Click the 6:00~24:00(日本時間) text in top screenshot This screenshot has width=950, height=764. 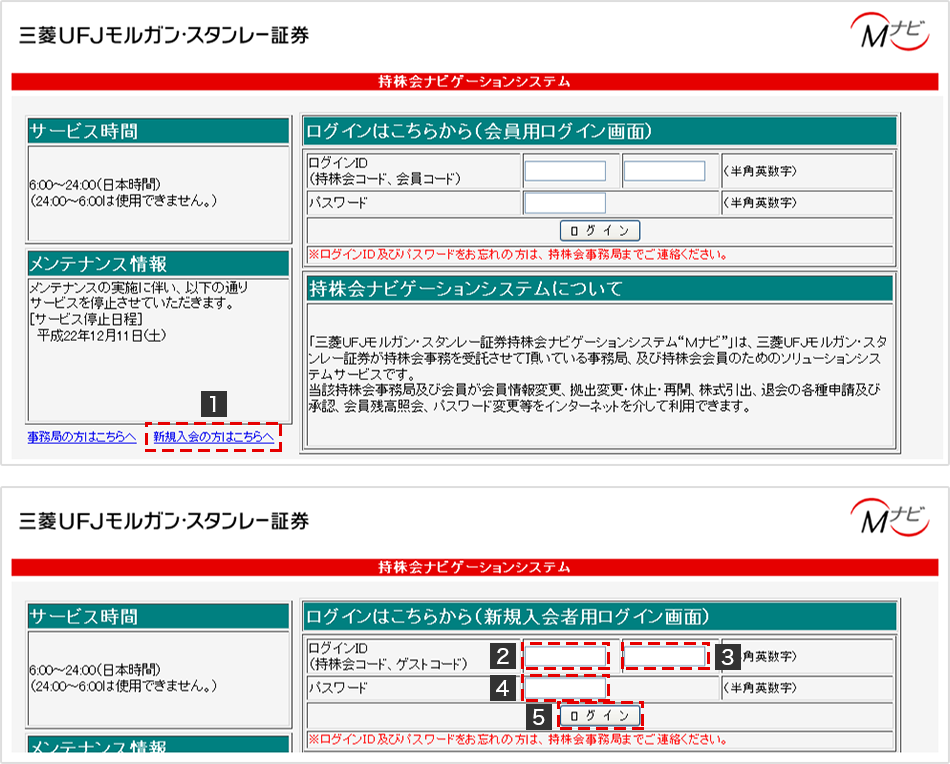pyautogui.click(x=95, y=184)
